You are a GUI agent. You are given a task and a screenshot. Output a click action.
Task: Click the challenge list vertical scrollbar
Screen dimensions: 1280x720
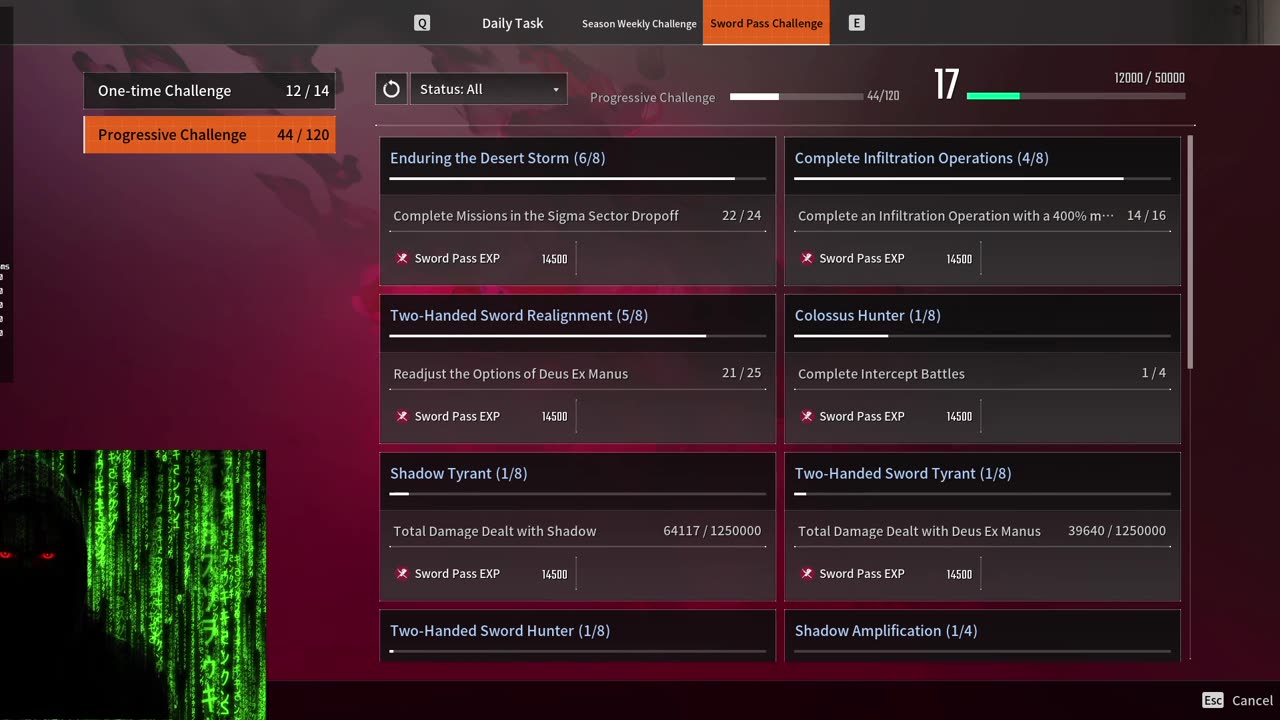pos(1189,252)
